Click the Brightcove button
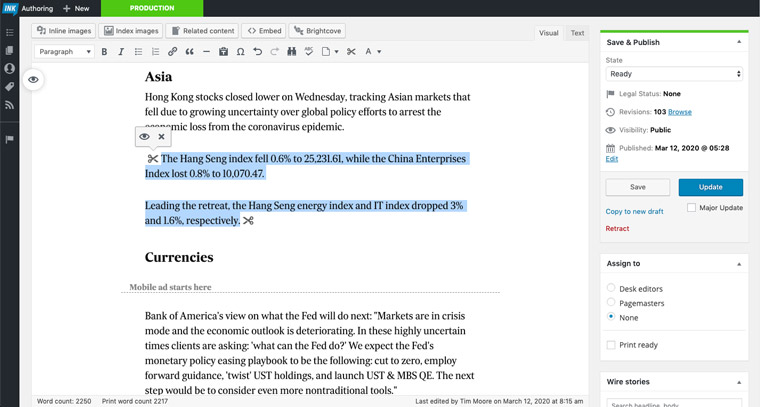The width and height of the screenshot is (760, 407). click(x=317, y=31)
